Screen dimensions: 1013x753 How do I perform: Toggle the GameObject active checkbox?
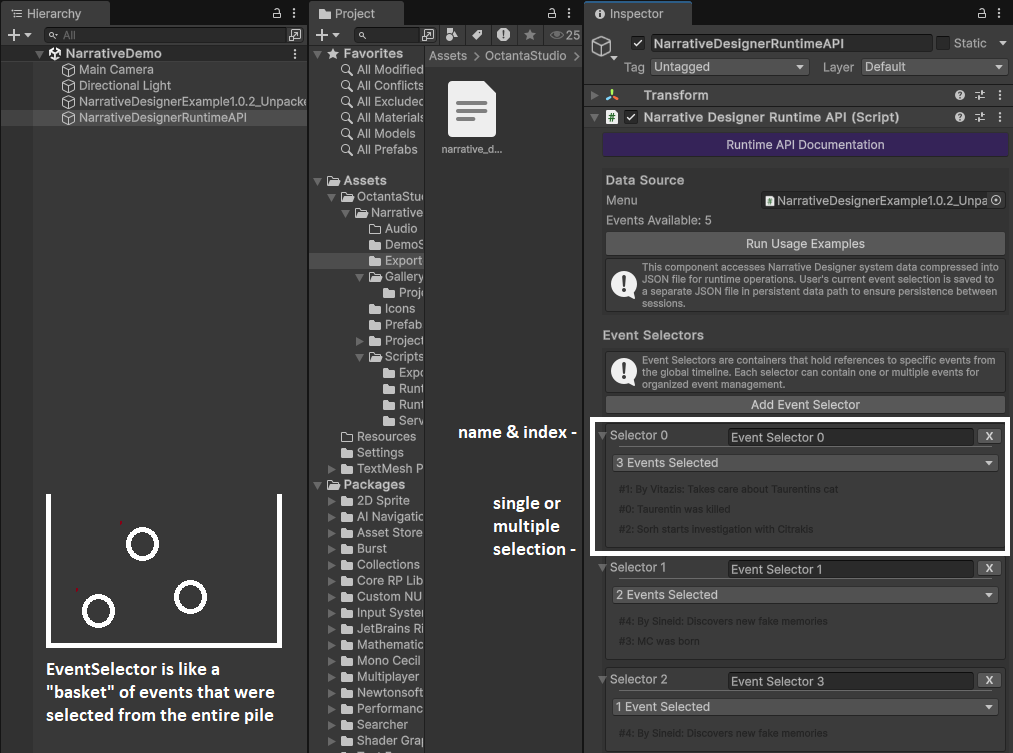click(x=638, y=44)
